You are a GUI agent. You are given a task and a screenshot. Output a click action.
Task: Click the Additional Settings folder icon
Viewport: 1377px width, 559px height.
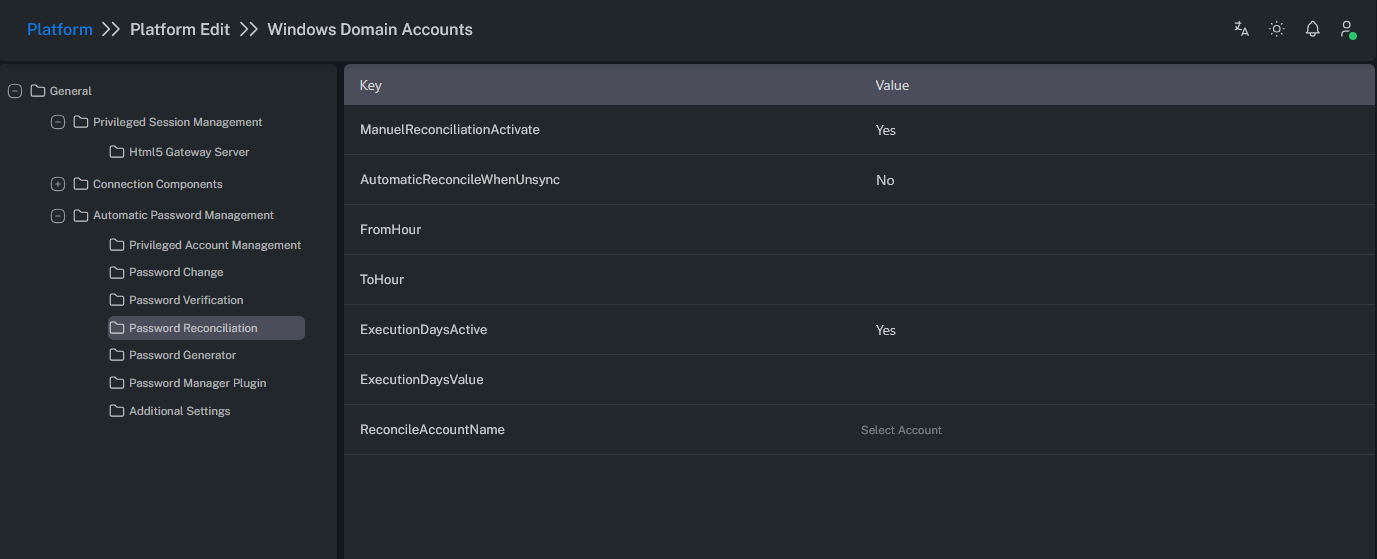pos(117,411)
